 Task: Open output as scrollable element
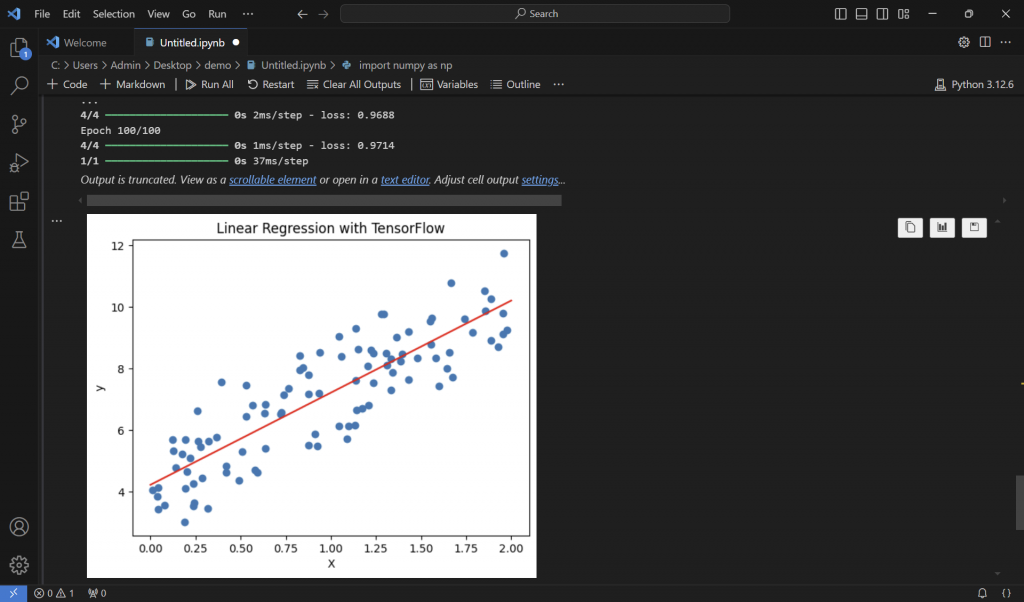pyautogui.click(x=272, y=180)
